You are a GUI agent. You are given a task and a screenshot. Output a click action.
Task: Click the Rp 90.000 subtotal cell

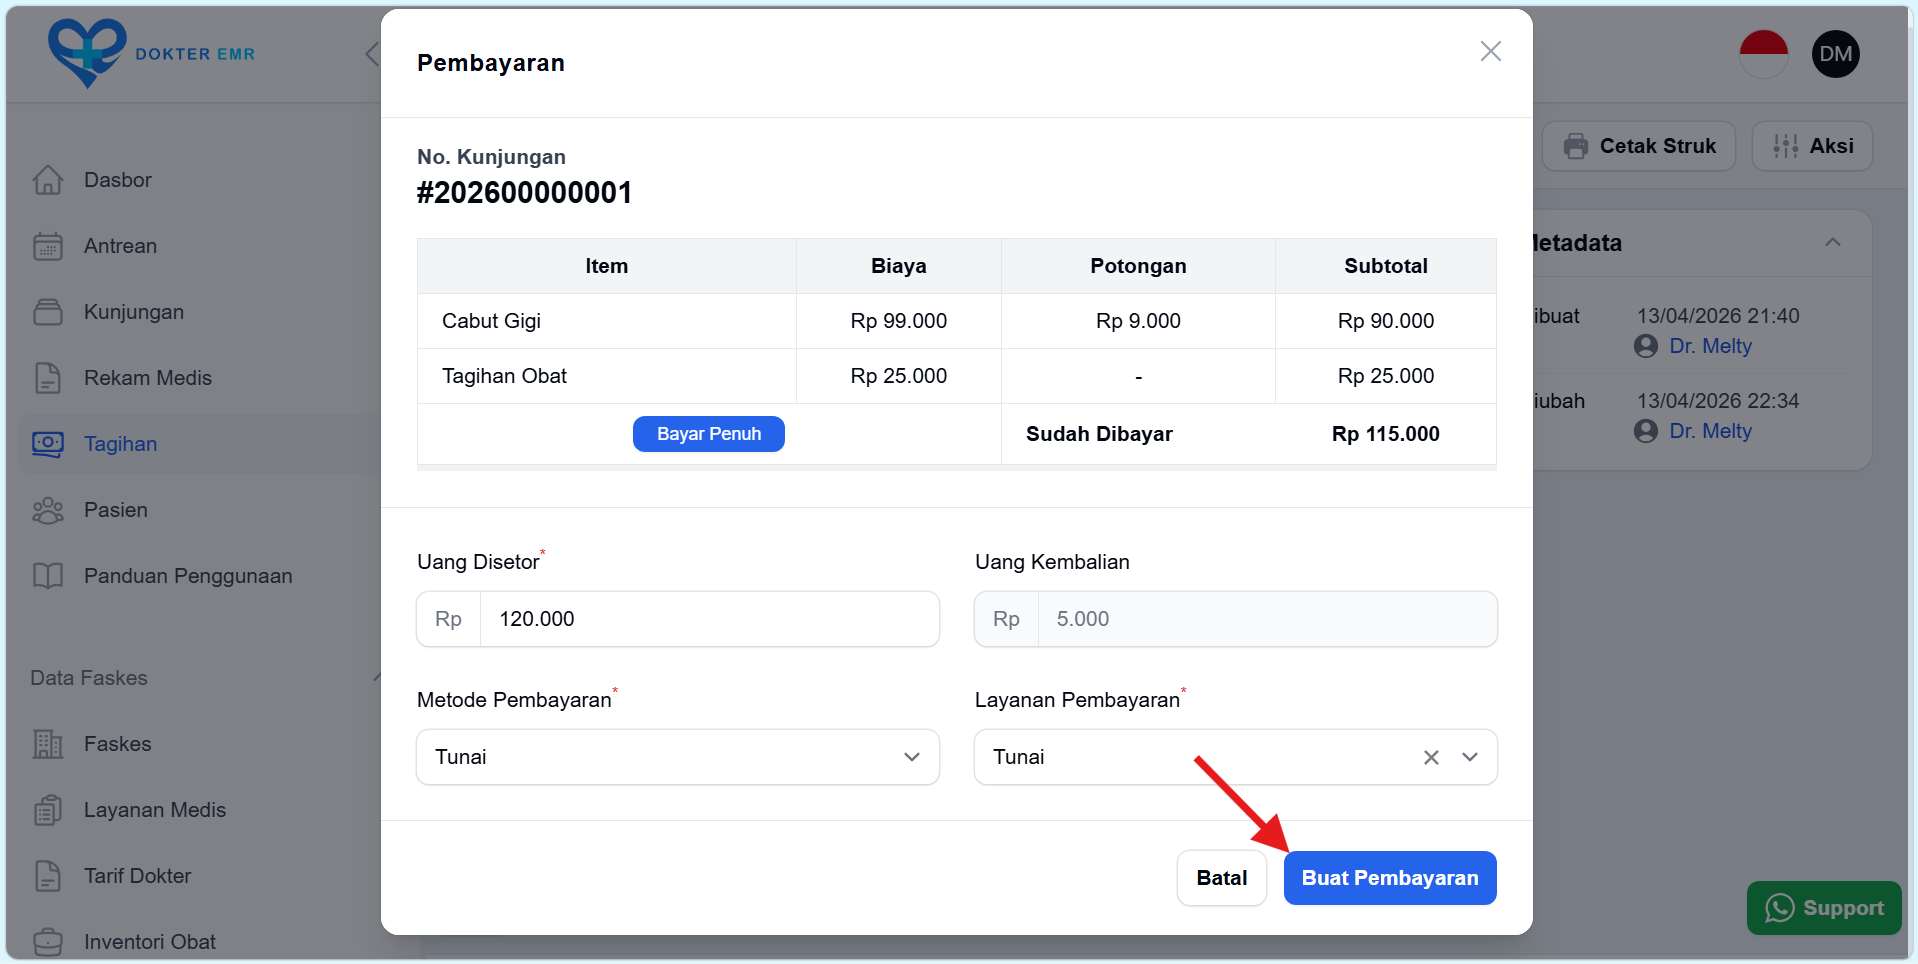[x=1386, y=321]
